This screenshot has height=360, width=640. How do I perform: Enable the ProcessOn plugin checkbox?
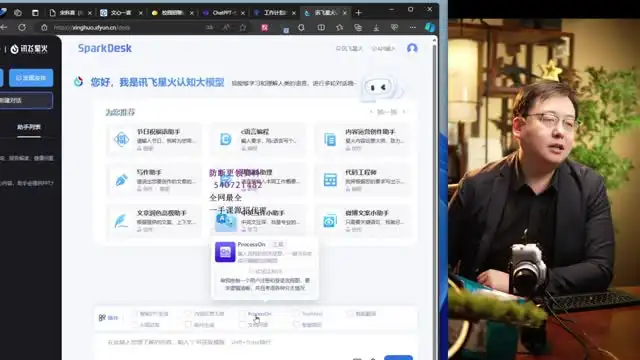click(x=243, y=314)
